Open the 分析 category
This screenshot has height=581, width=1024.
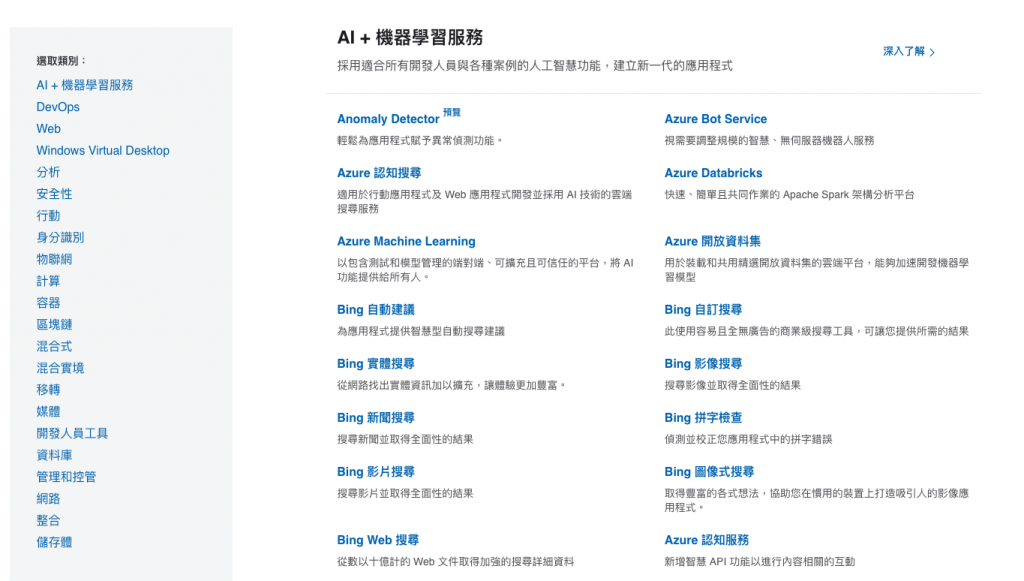tap(48, 172)
